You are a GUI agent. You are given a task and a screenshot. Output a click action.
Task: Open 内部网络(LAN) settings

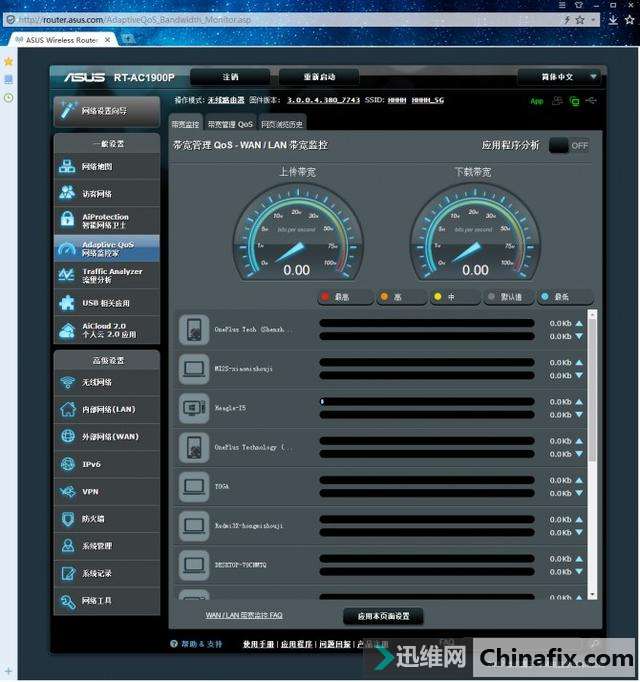[x=107, y=409]
